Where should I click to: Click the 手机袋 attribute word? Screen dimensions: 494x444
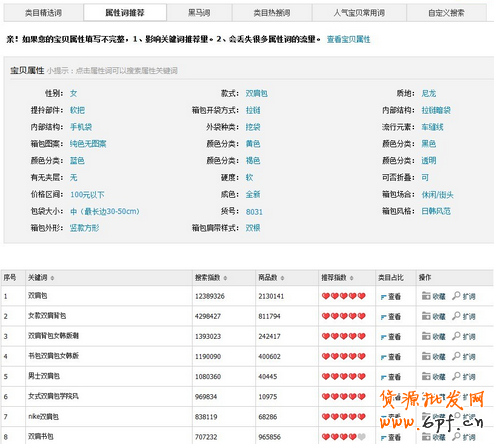(x=81, y=127)
